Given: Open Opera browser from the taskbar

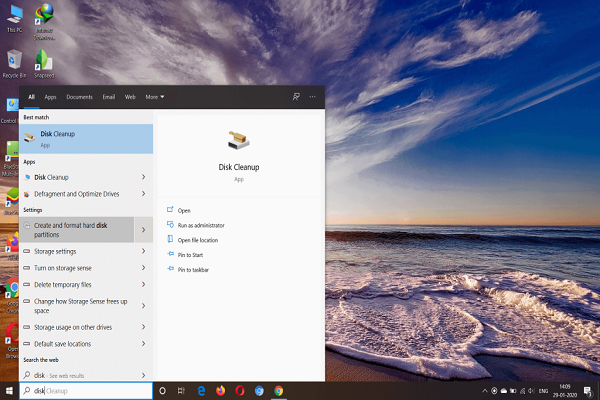Looking at the screenshot, I should click(x=240, y=390).
